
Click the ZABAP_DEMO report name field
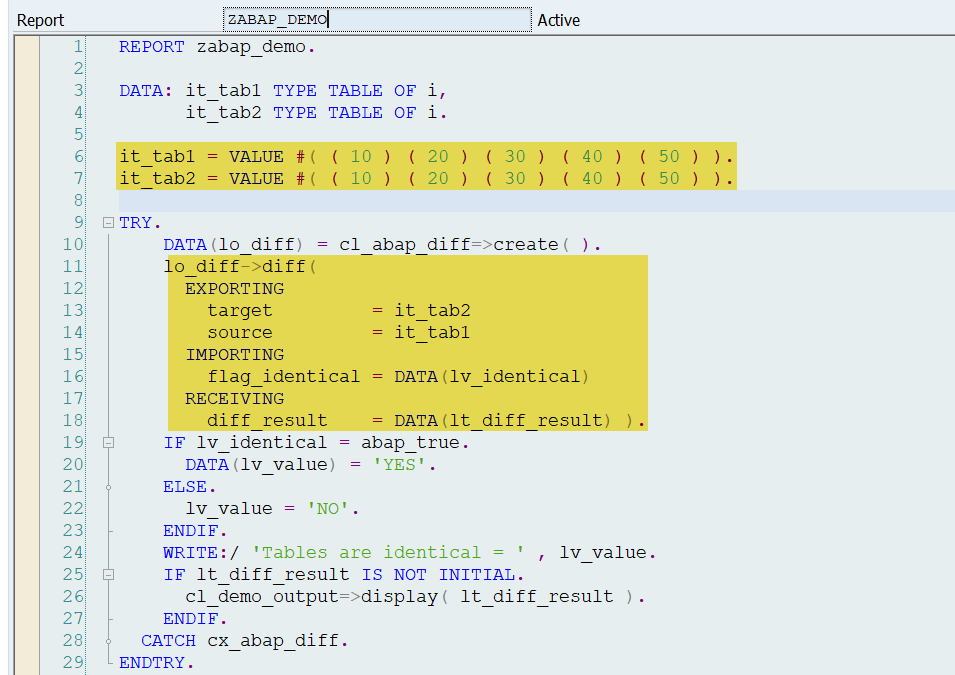click(376, 19)
